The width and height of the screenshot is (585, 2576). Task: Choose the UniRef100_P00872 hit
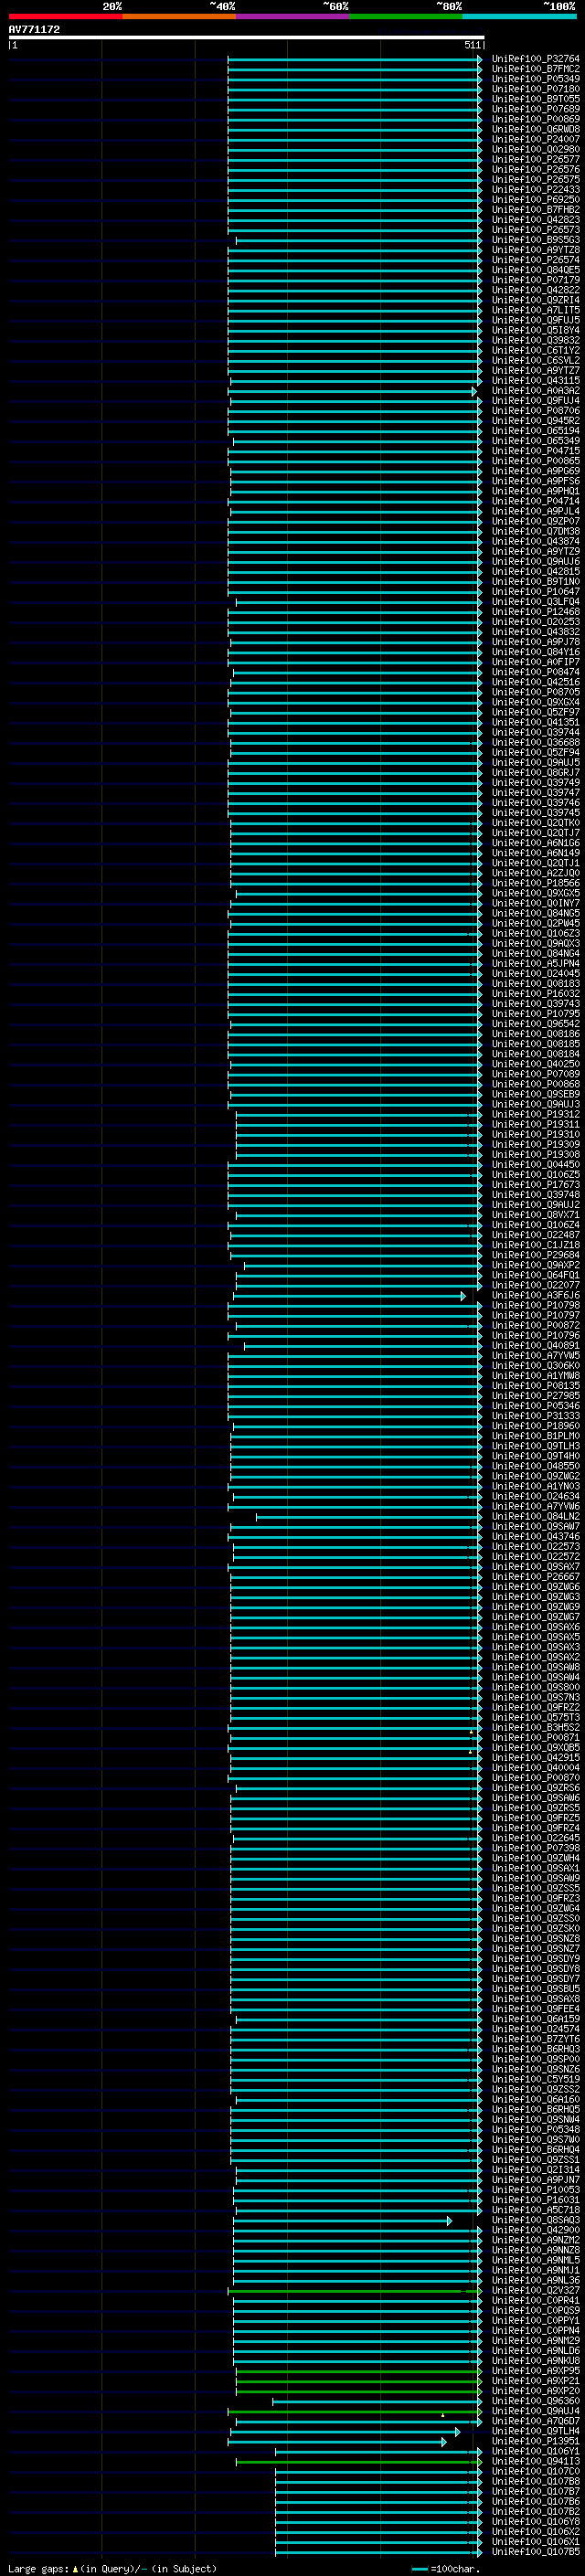(536, 1325)
